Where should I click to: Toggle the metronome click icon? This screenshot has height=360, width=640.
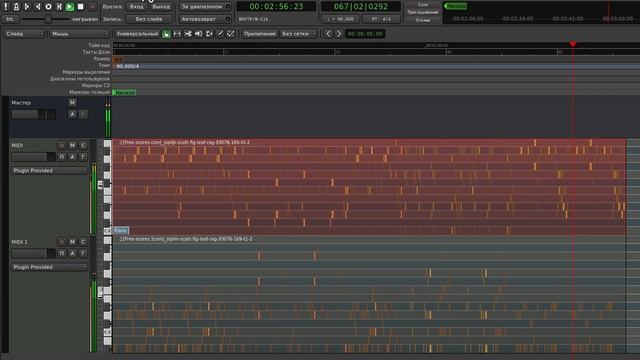tap(16, 7)
